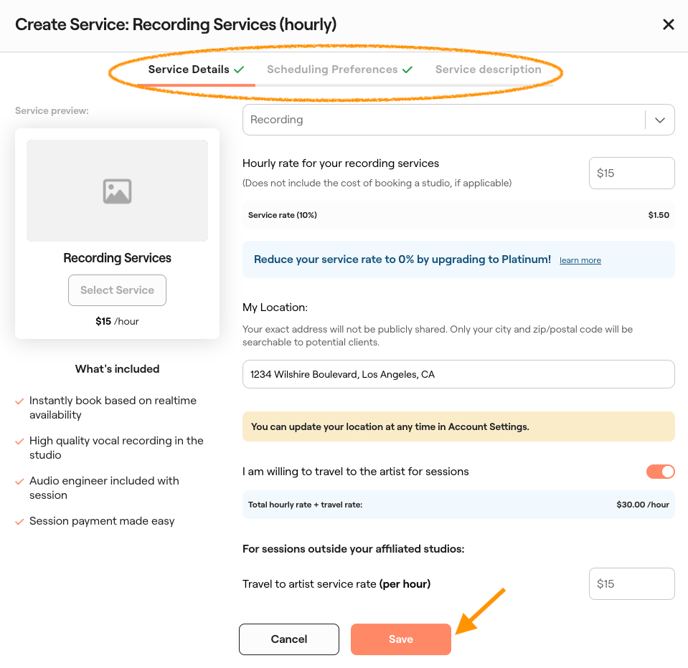
Task: Click the My Location address field
Action: (458, 374)
